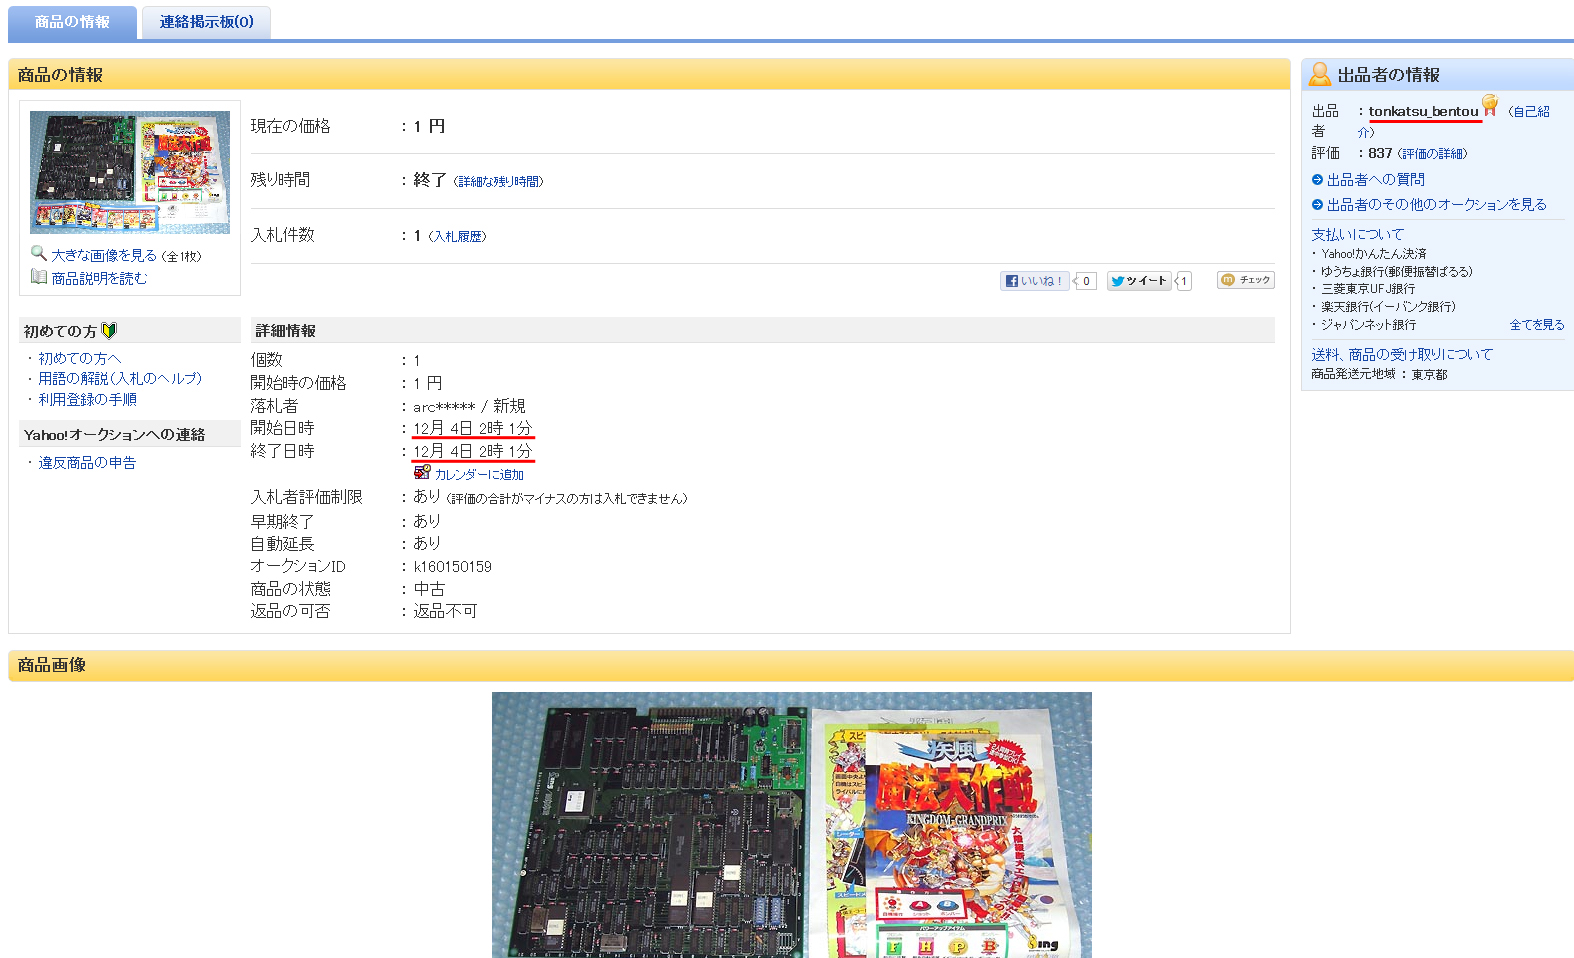
Task: Open 送料、商品の受け取りについて link
Action: 1401,355
